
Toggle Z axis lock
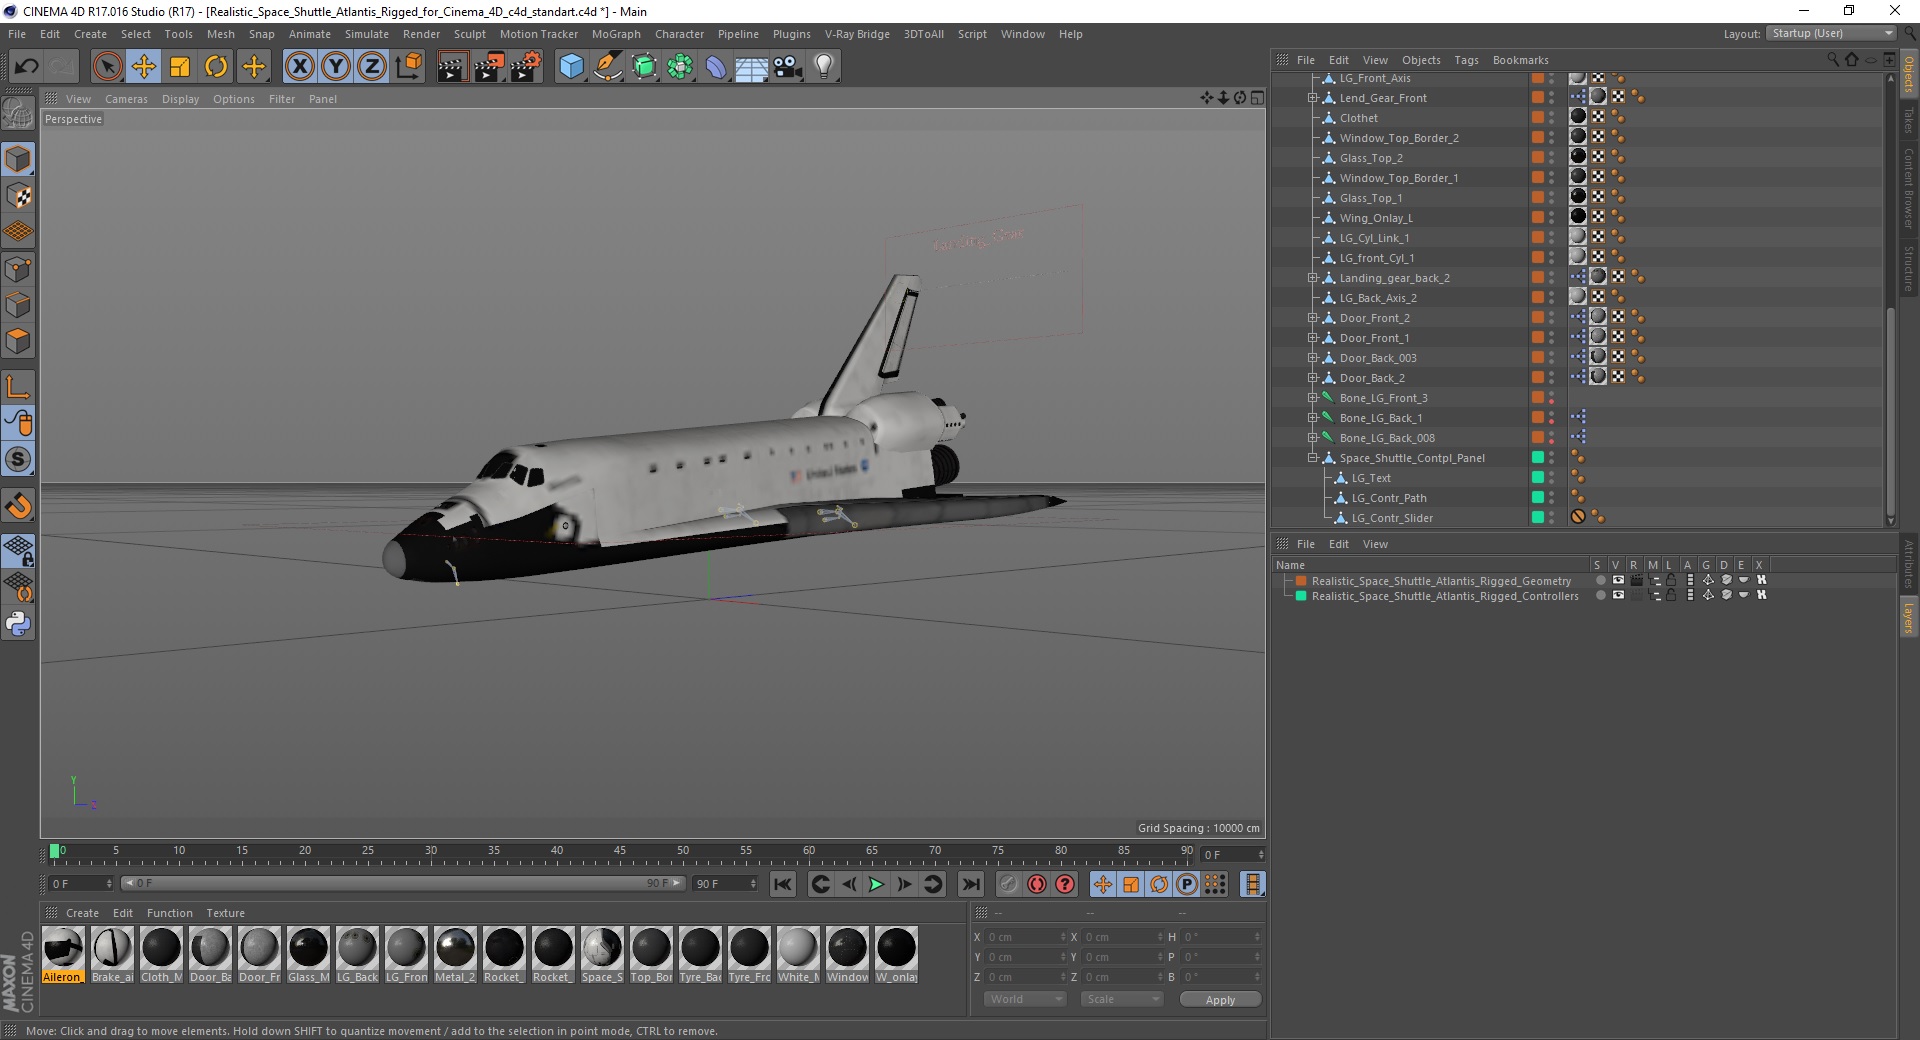[372, 67]
